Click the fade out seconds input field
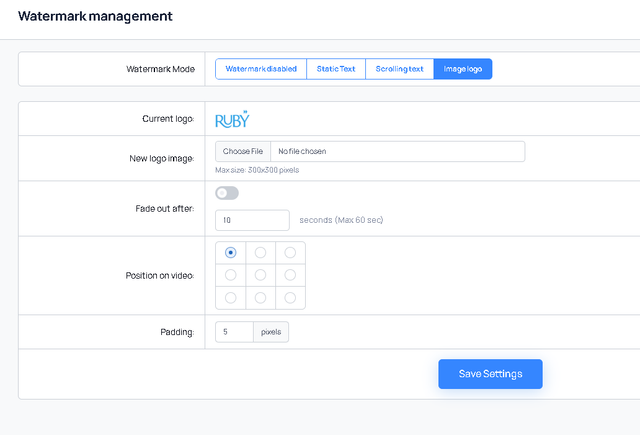Viewport: 640px width, 435px height. (x=252, y=220)
